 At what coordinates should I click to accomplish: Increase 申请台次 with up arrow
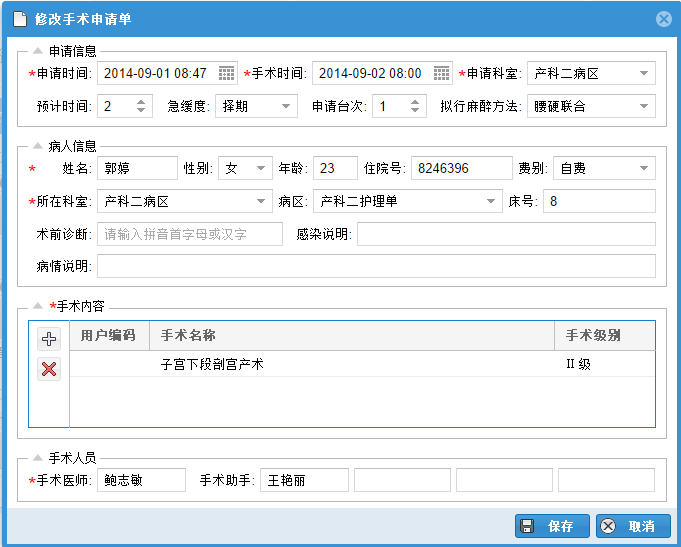[415, 102]
